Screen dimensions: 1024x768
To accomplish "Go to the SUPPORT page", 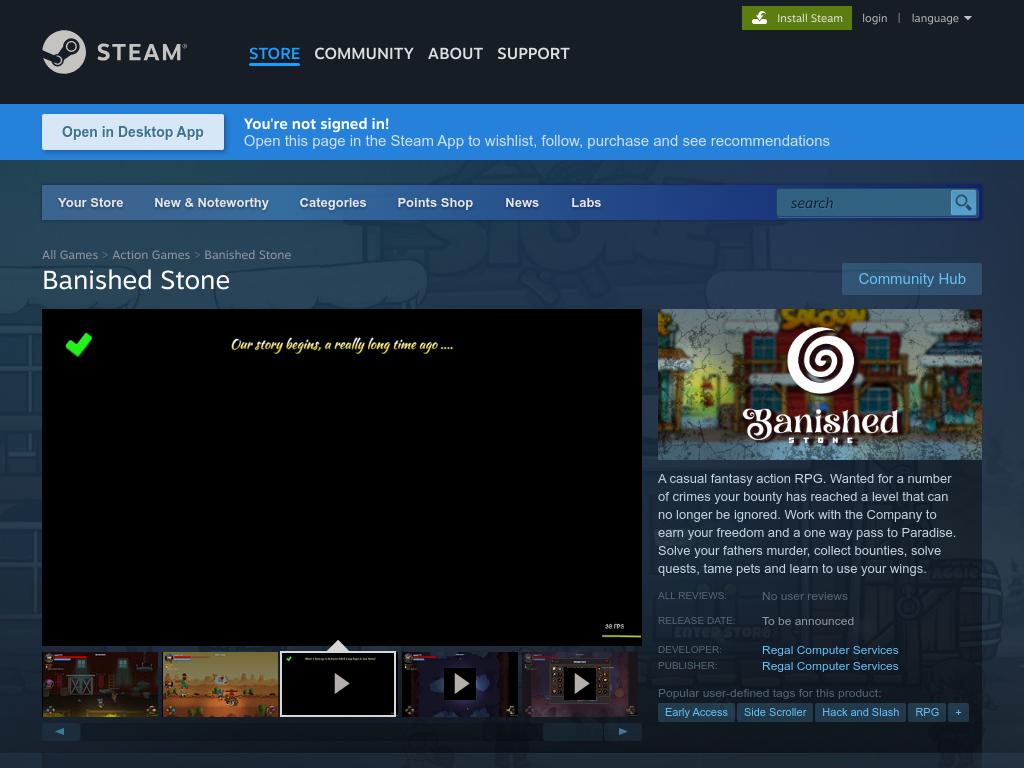I will point(533,54).
